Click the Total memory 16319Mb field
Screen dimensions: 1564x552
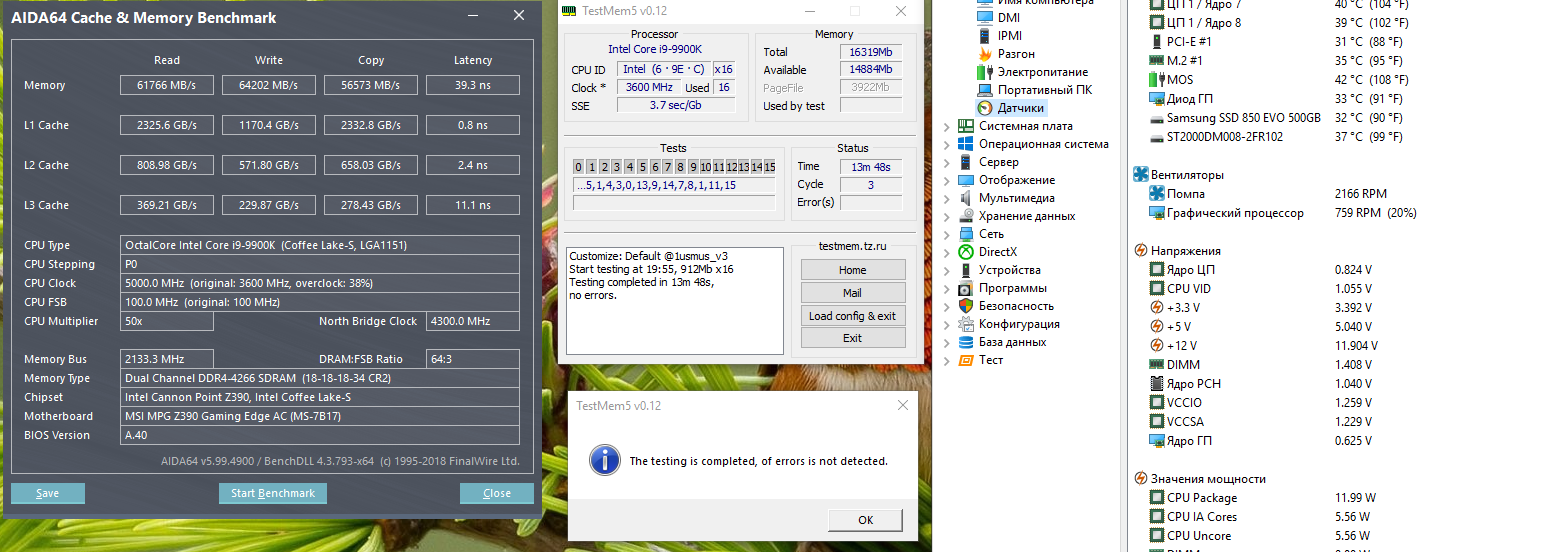point(872,52)
